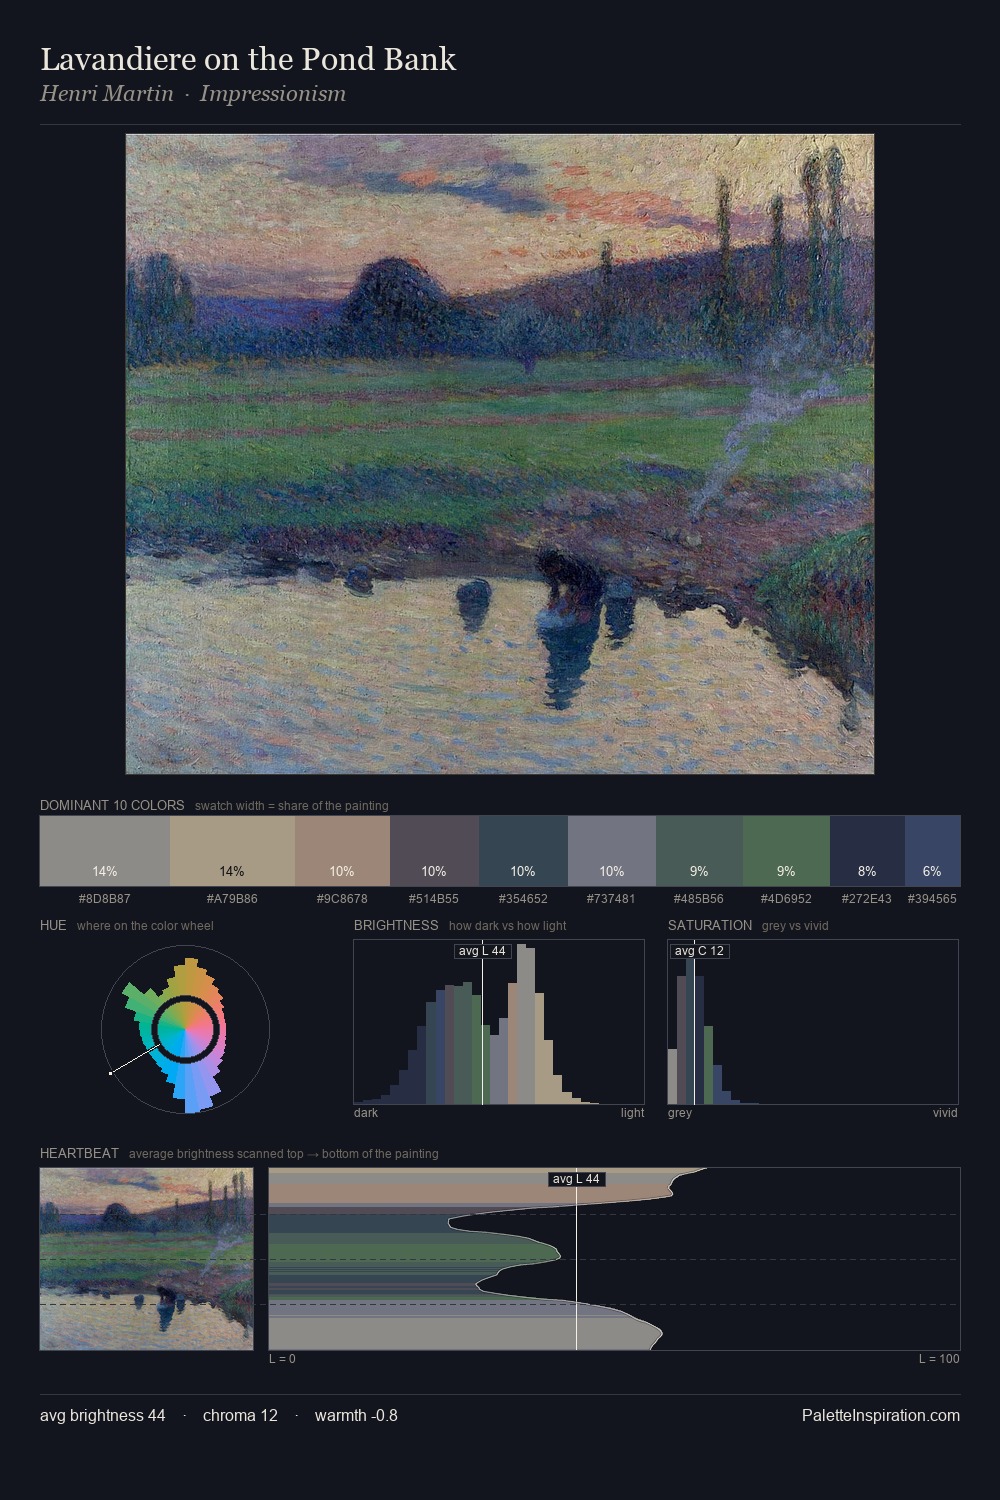
Task: Select the #A79B86 tan swatch
Action: pos(232,851)
